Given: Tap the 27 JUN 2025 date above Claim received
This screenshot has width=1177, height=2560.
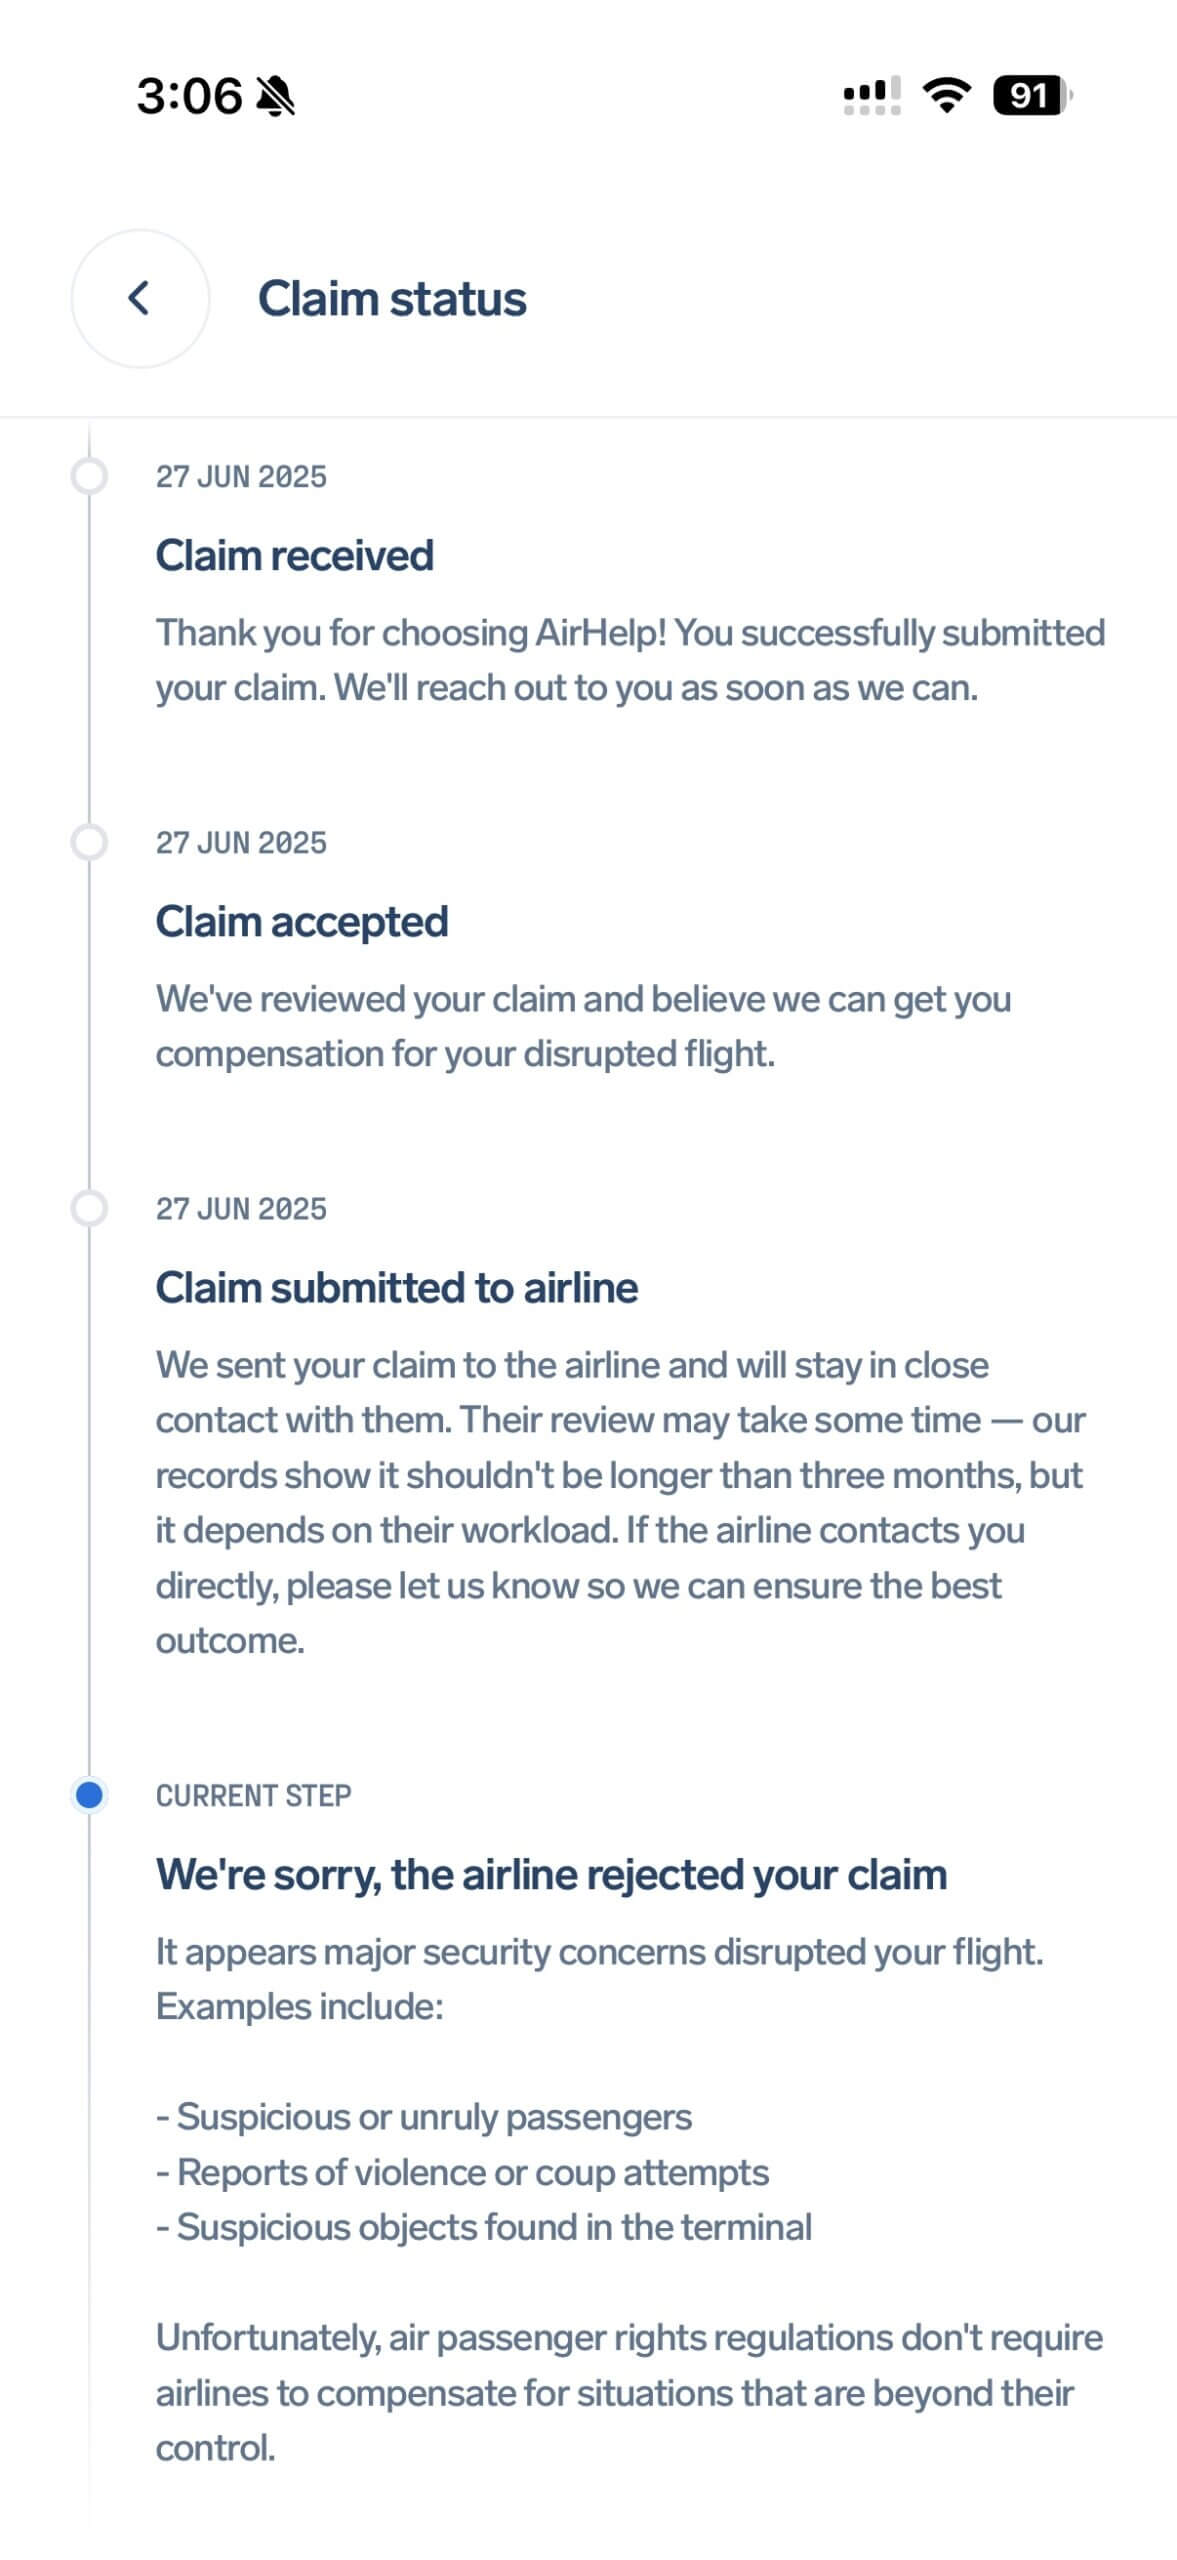Looking at the screenshot, I should pyautogui.click(x=241, y=476).
